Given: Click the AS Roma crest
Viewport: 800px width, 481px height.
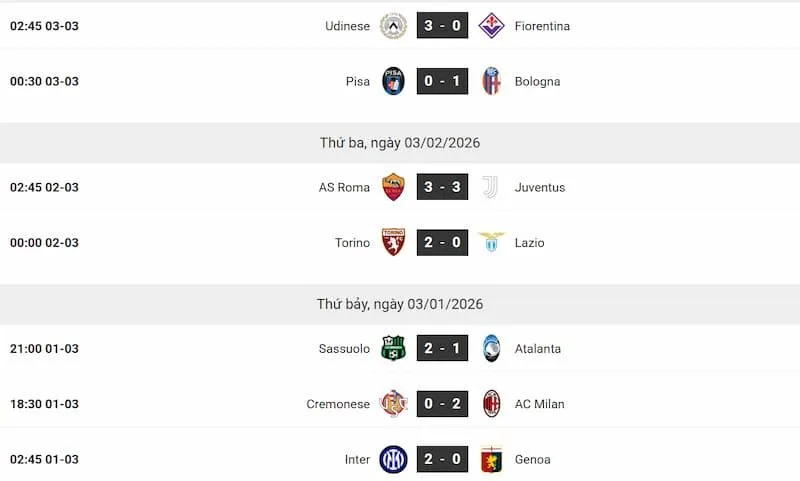Looking at the screenshot, I should tap(393, 187).
